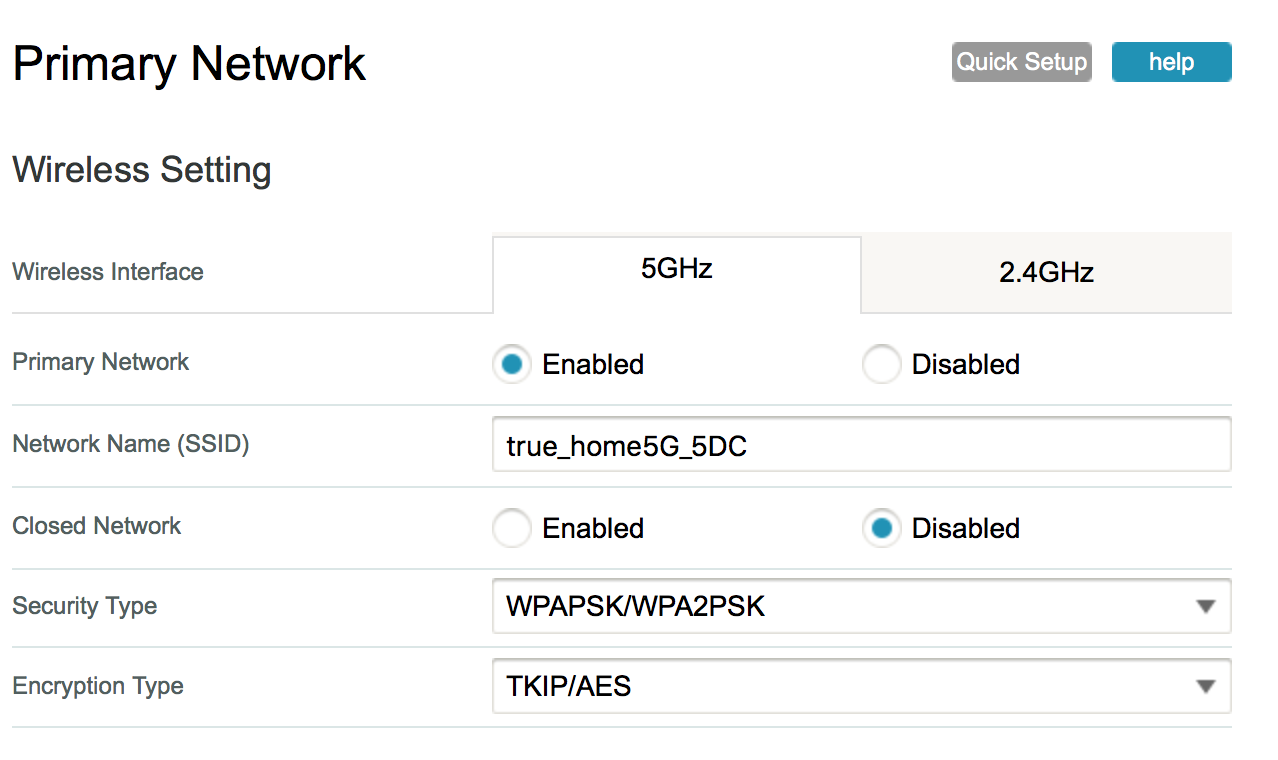
Task: Click the Encryption Type dropdown arrow icon
Action: (x=1205, y=687)
